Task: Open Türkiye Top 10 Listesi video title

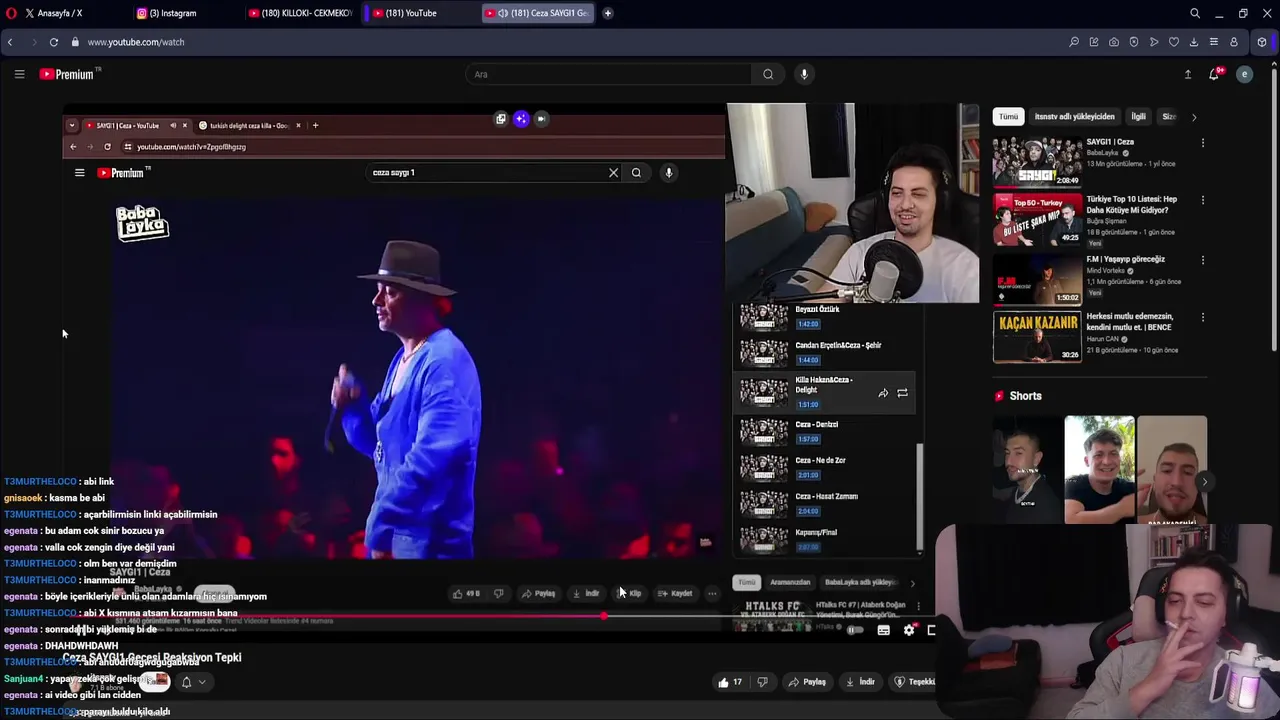Action: click(1132, 205)
